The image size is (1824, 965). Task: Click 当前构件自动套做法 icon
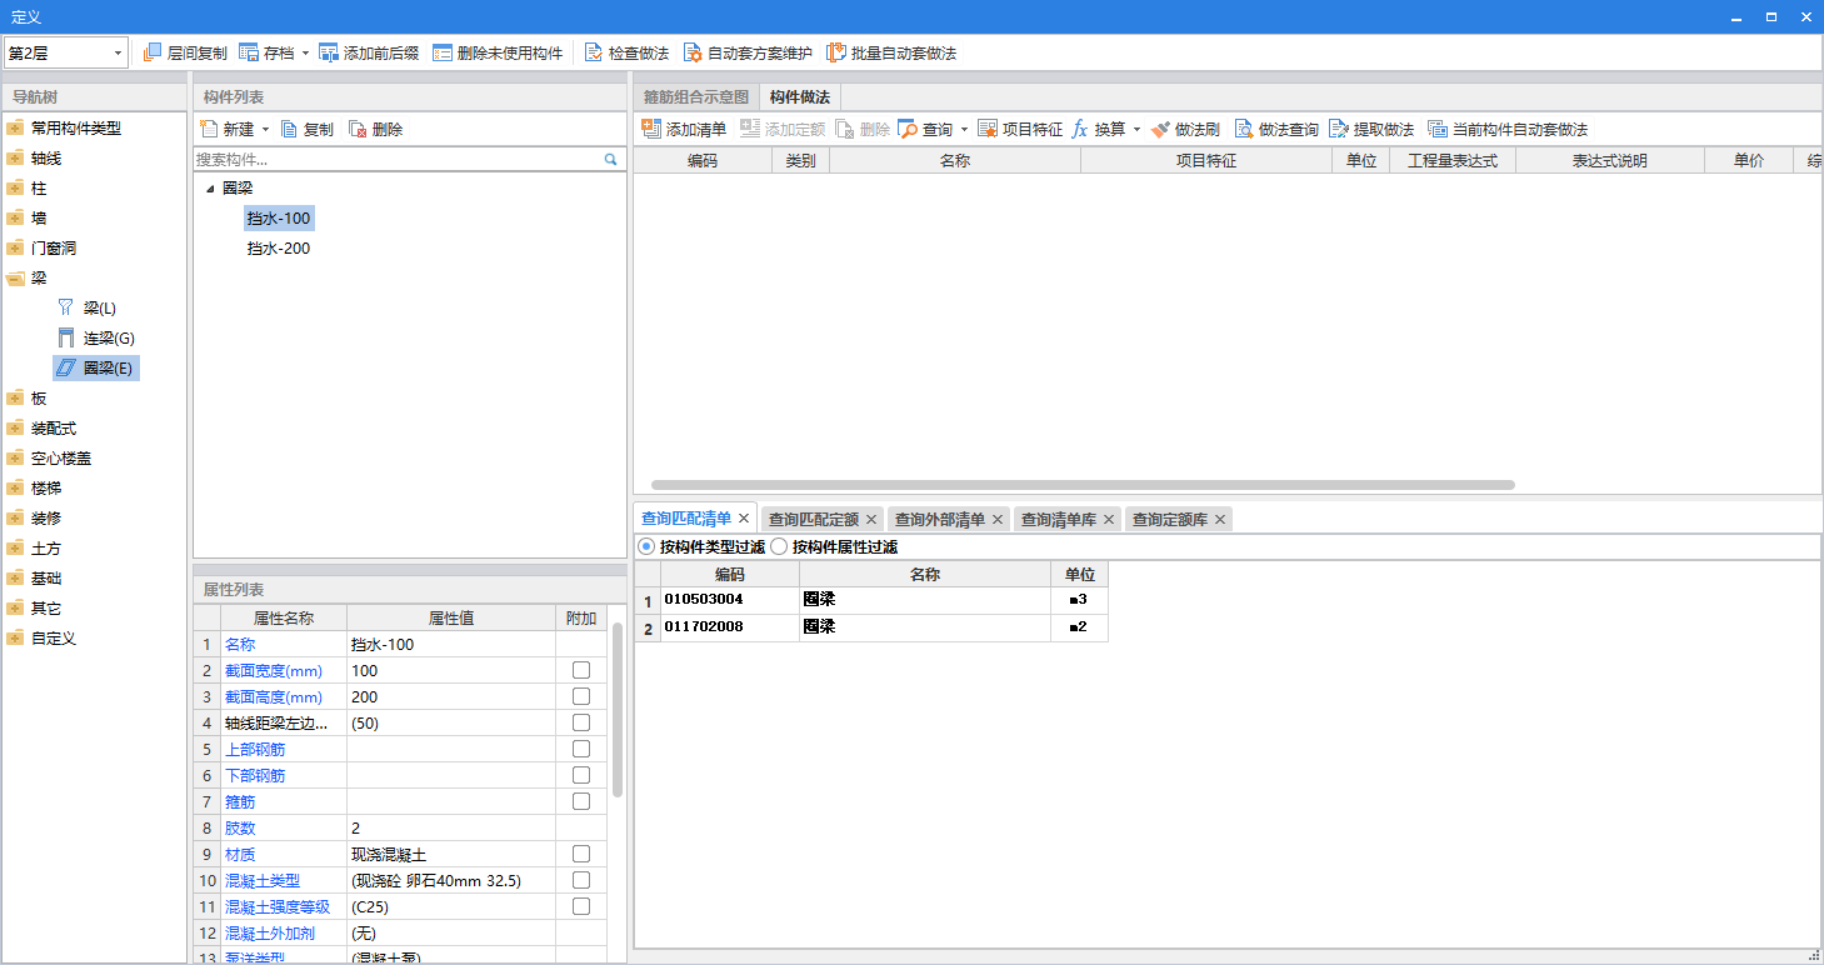(1437, 129)
